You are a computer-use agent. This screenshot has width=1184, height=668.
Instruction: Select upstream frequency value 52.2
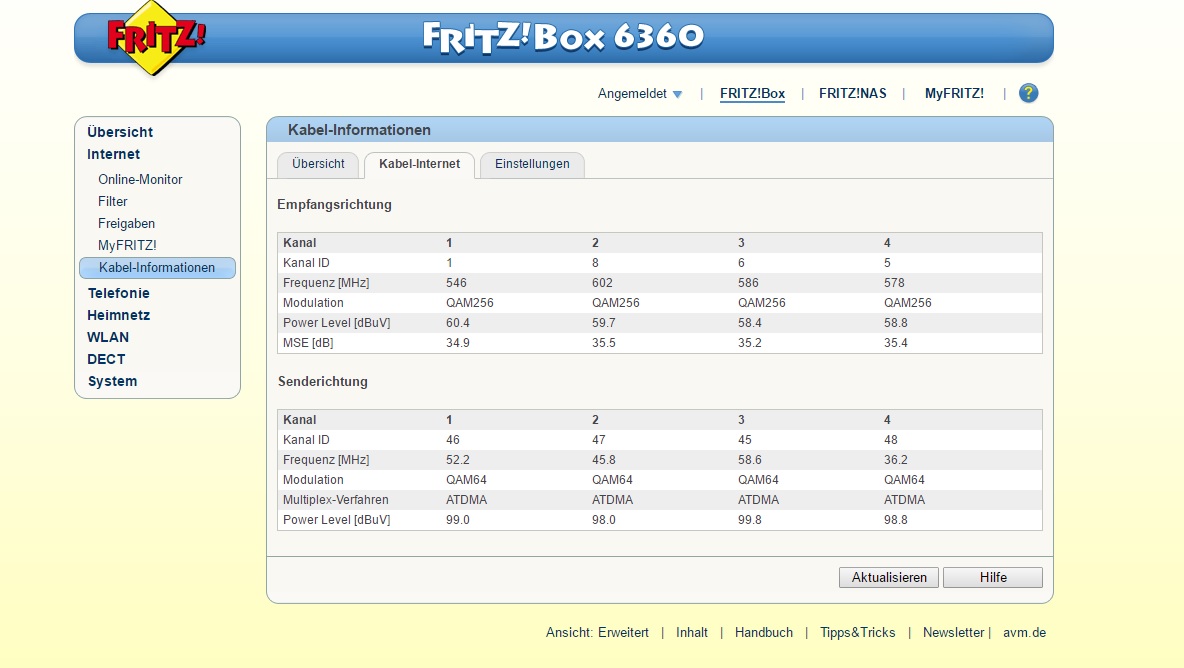(x=458, y=460)
